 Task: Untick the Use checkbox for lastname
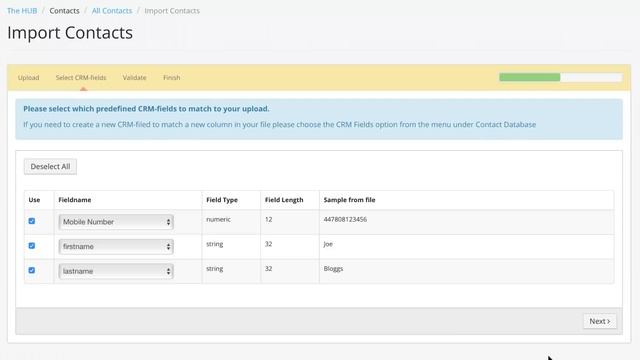point(32,270)
